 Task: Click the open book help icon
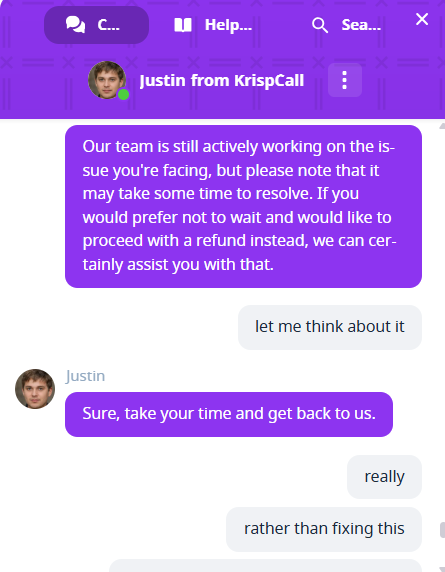point(183,25)
